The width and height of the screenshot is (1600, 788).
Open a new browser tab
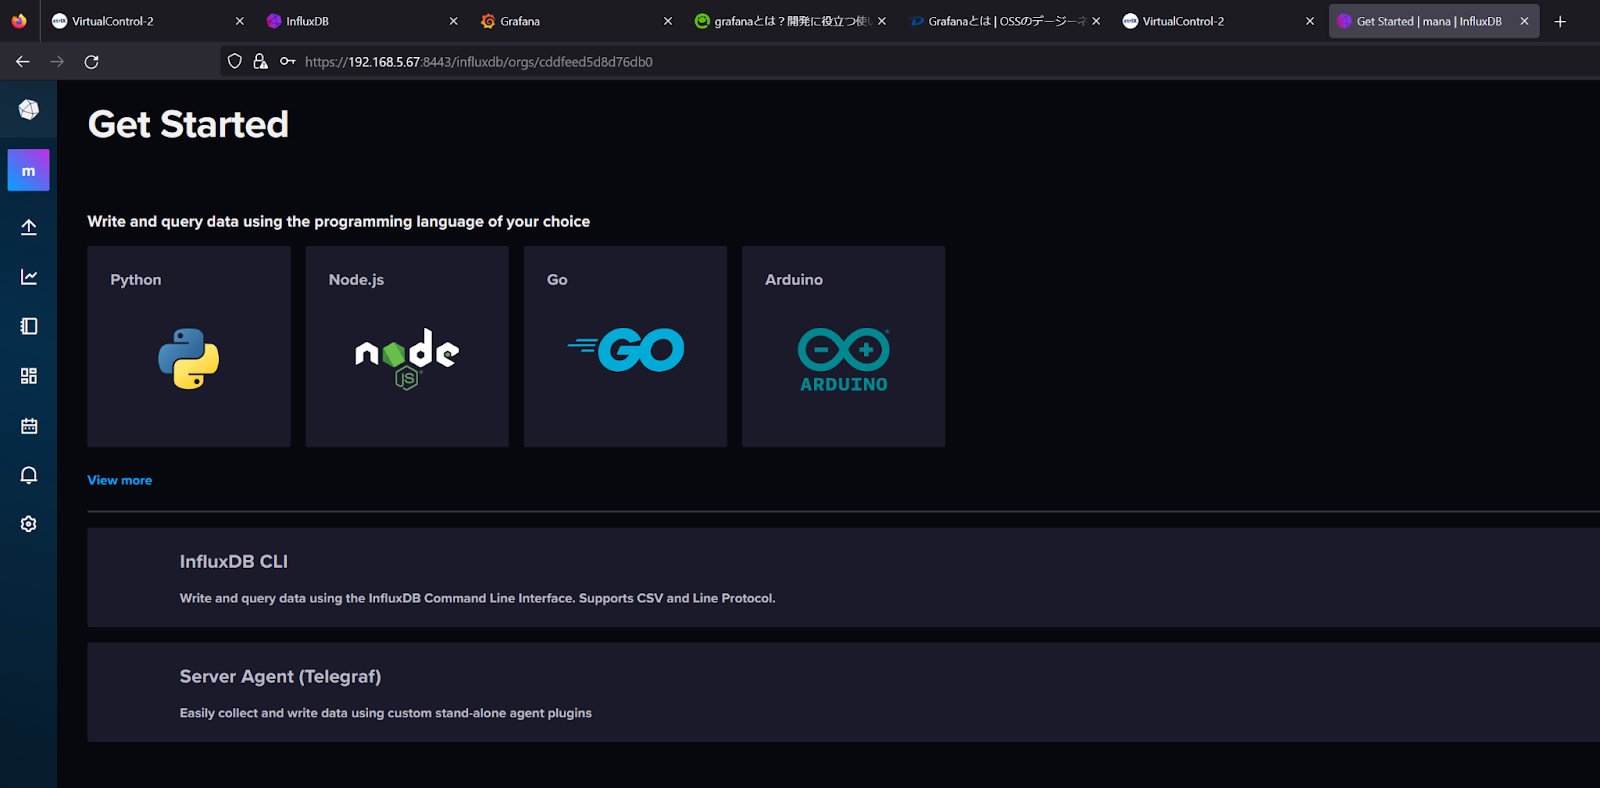[1560, 21]
